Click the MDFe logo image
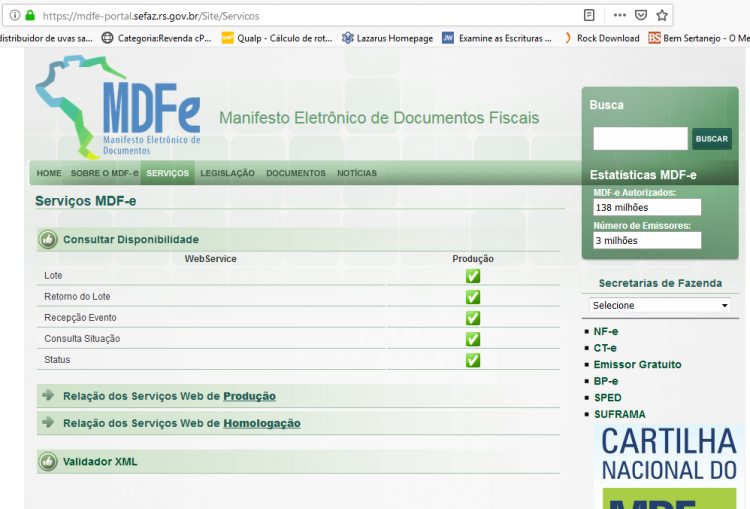 118,107
